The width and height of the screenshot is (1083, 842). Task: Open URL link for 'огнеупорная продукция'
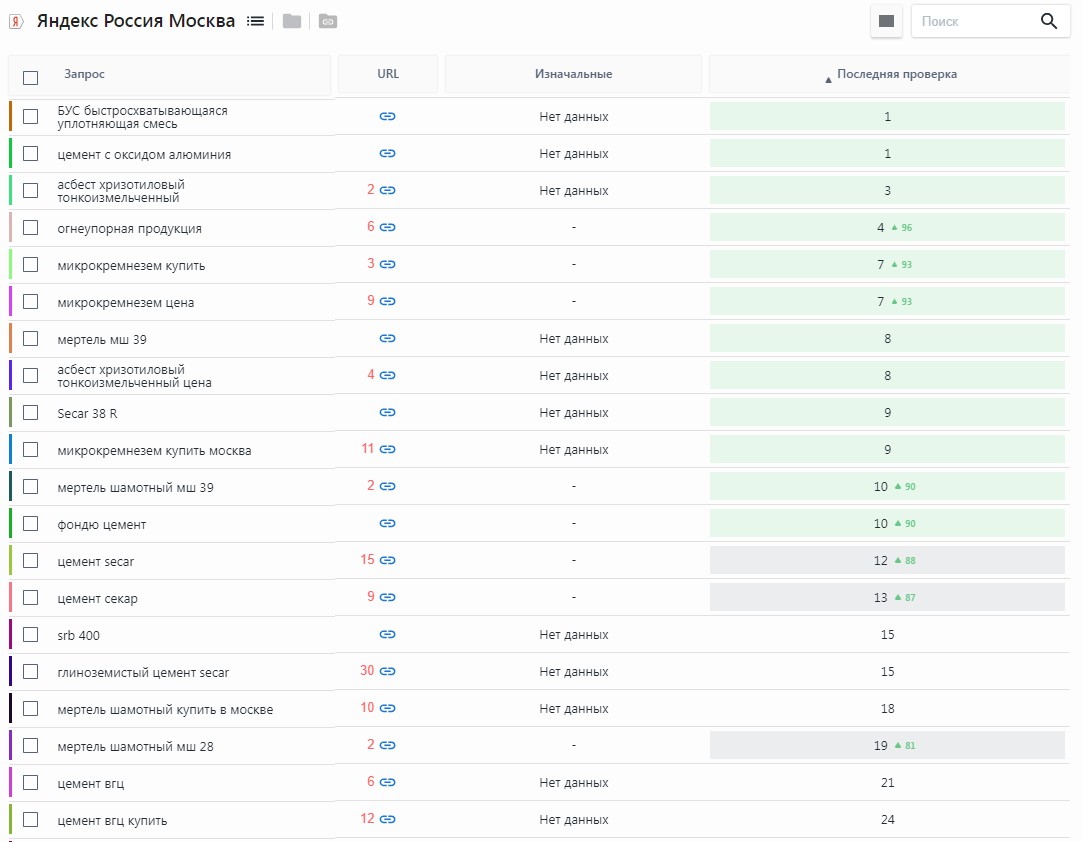(x=388, y=228)
